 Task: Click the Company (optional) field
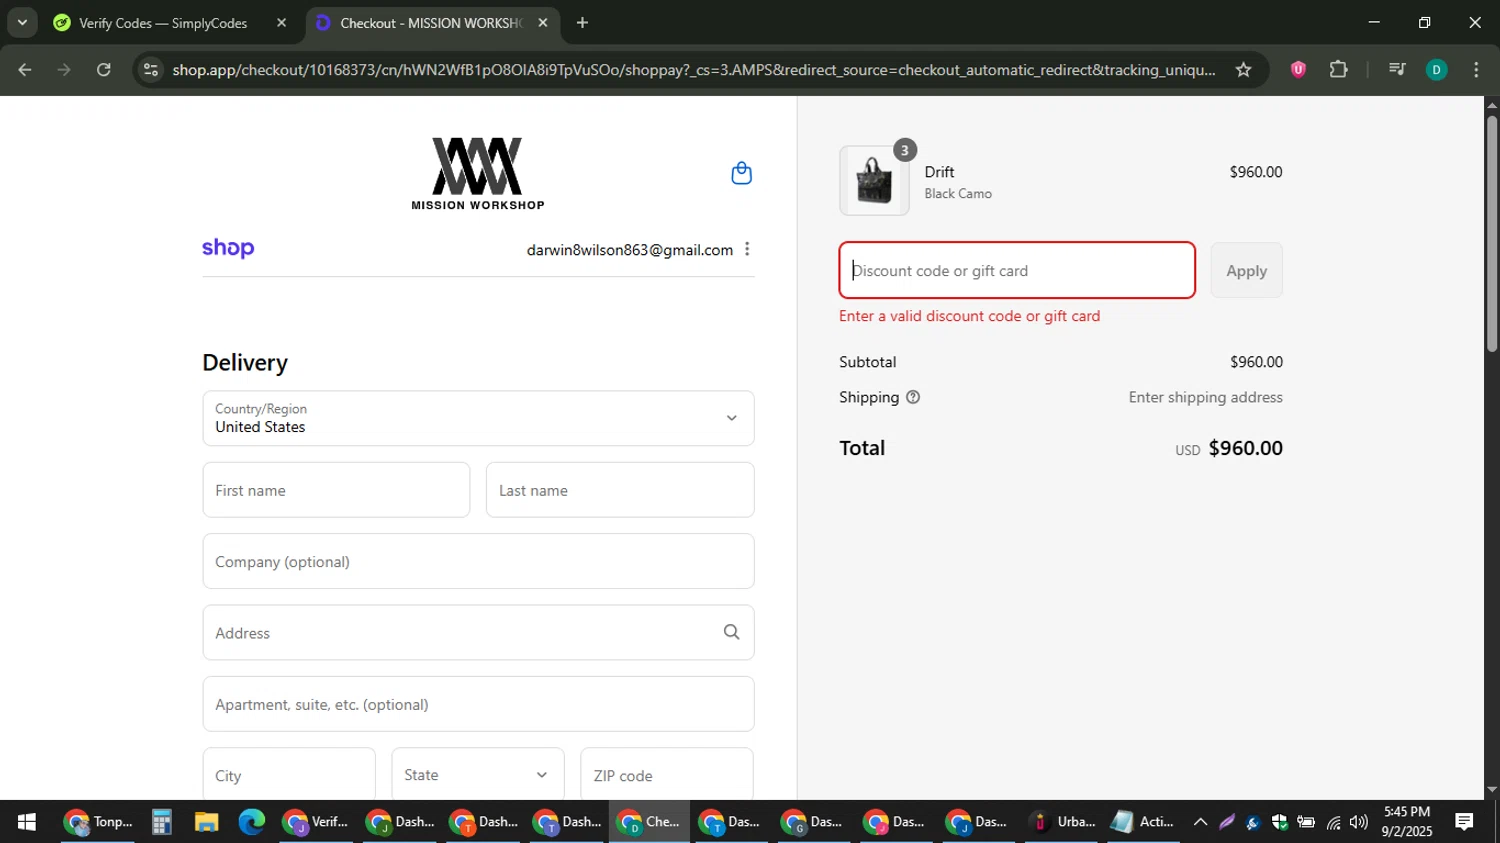point(478,561)
